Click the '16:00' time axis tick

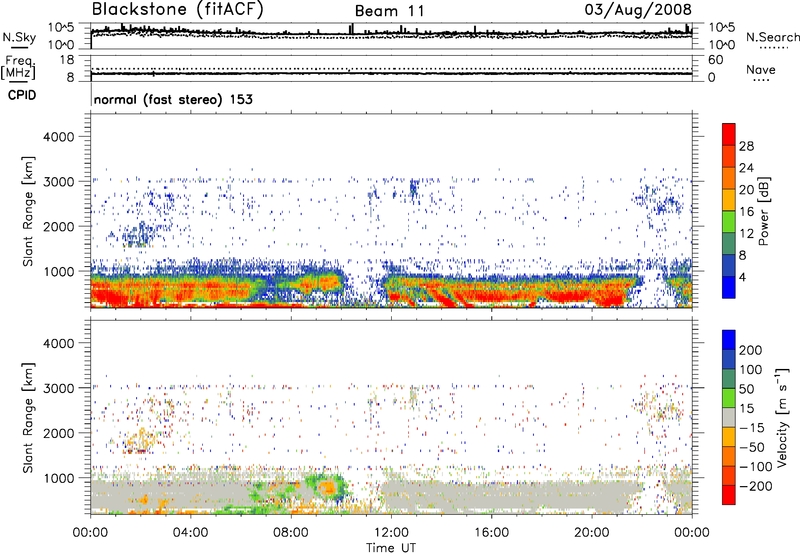491,533
